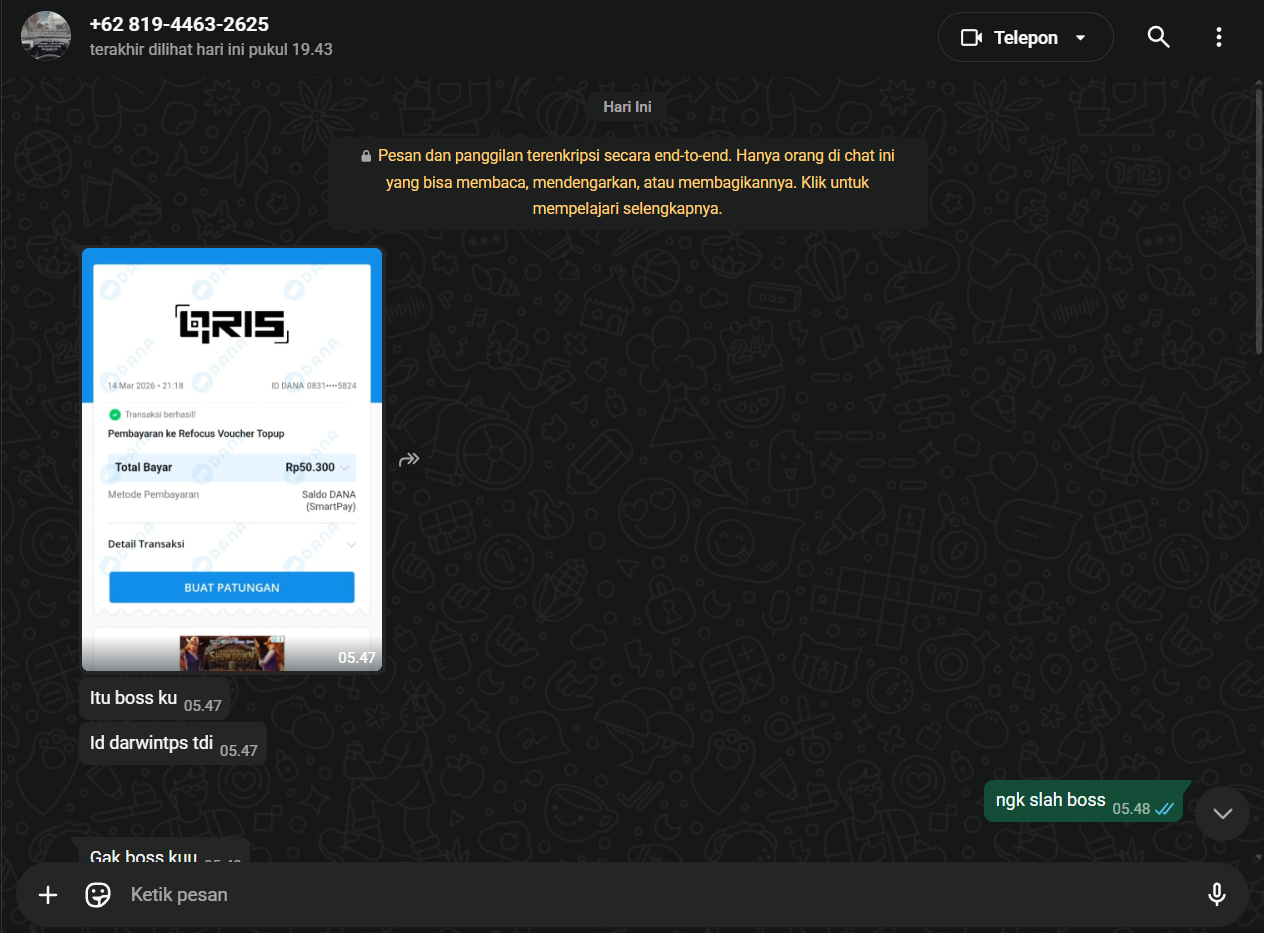Click the read receipt checkmarks at 05.48
Image resolution: width=1264 pixels, height=933 pixels.
click(1164, 809)
